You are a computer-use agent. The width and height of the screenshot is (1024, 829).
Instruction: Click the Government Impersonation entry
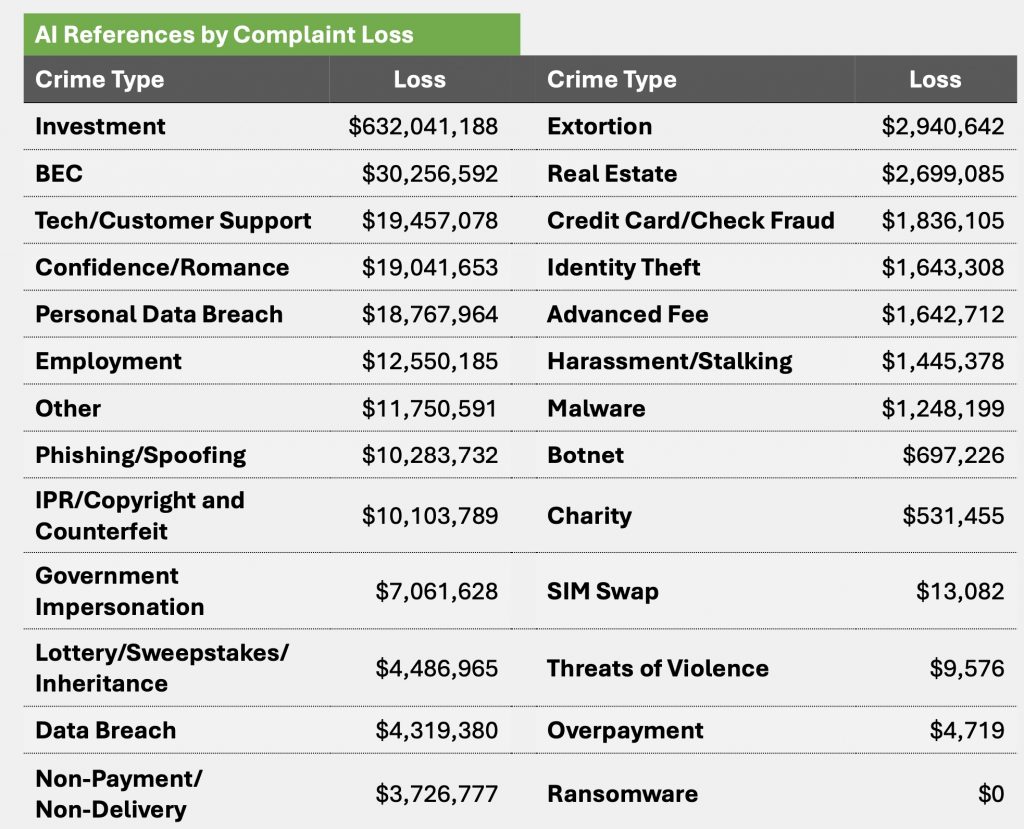click(119, 592)
